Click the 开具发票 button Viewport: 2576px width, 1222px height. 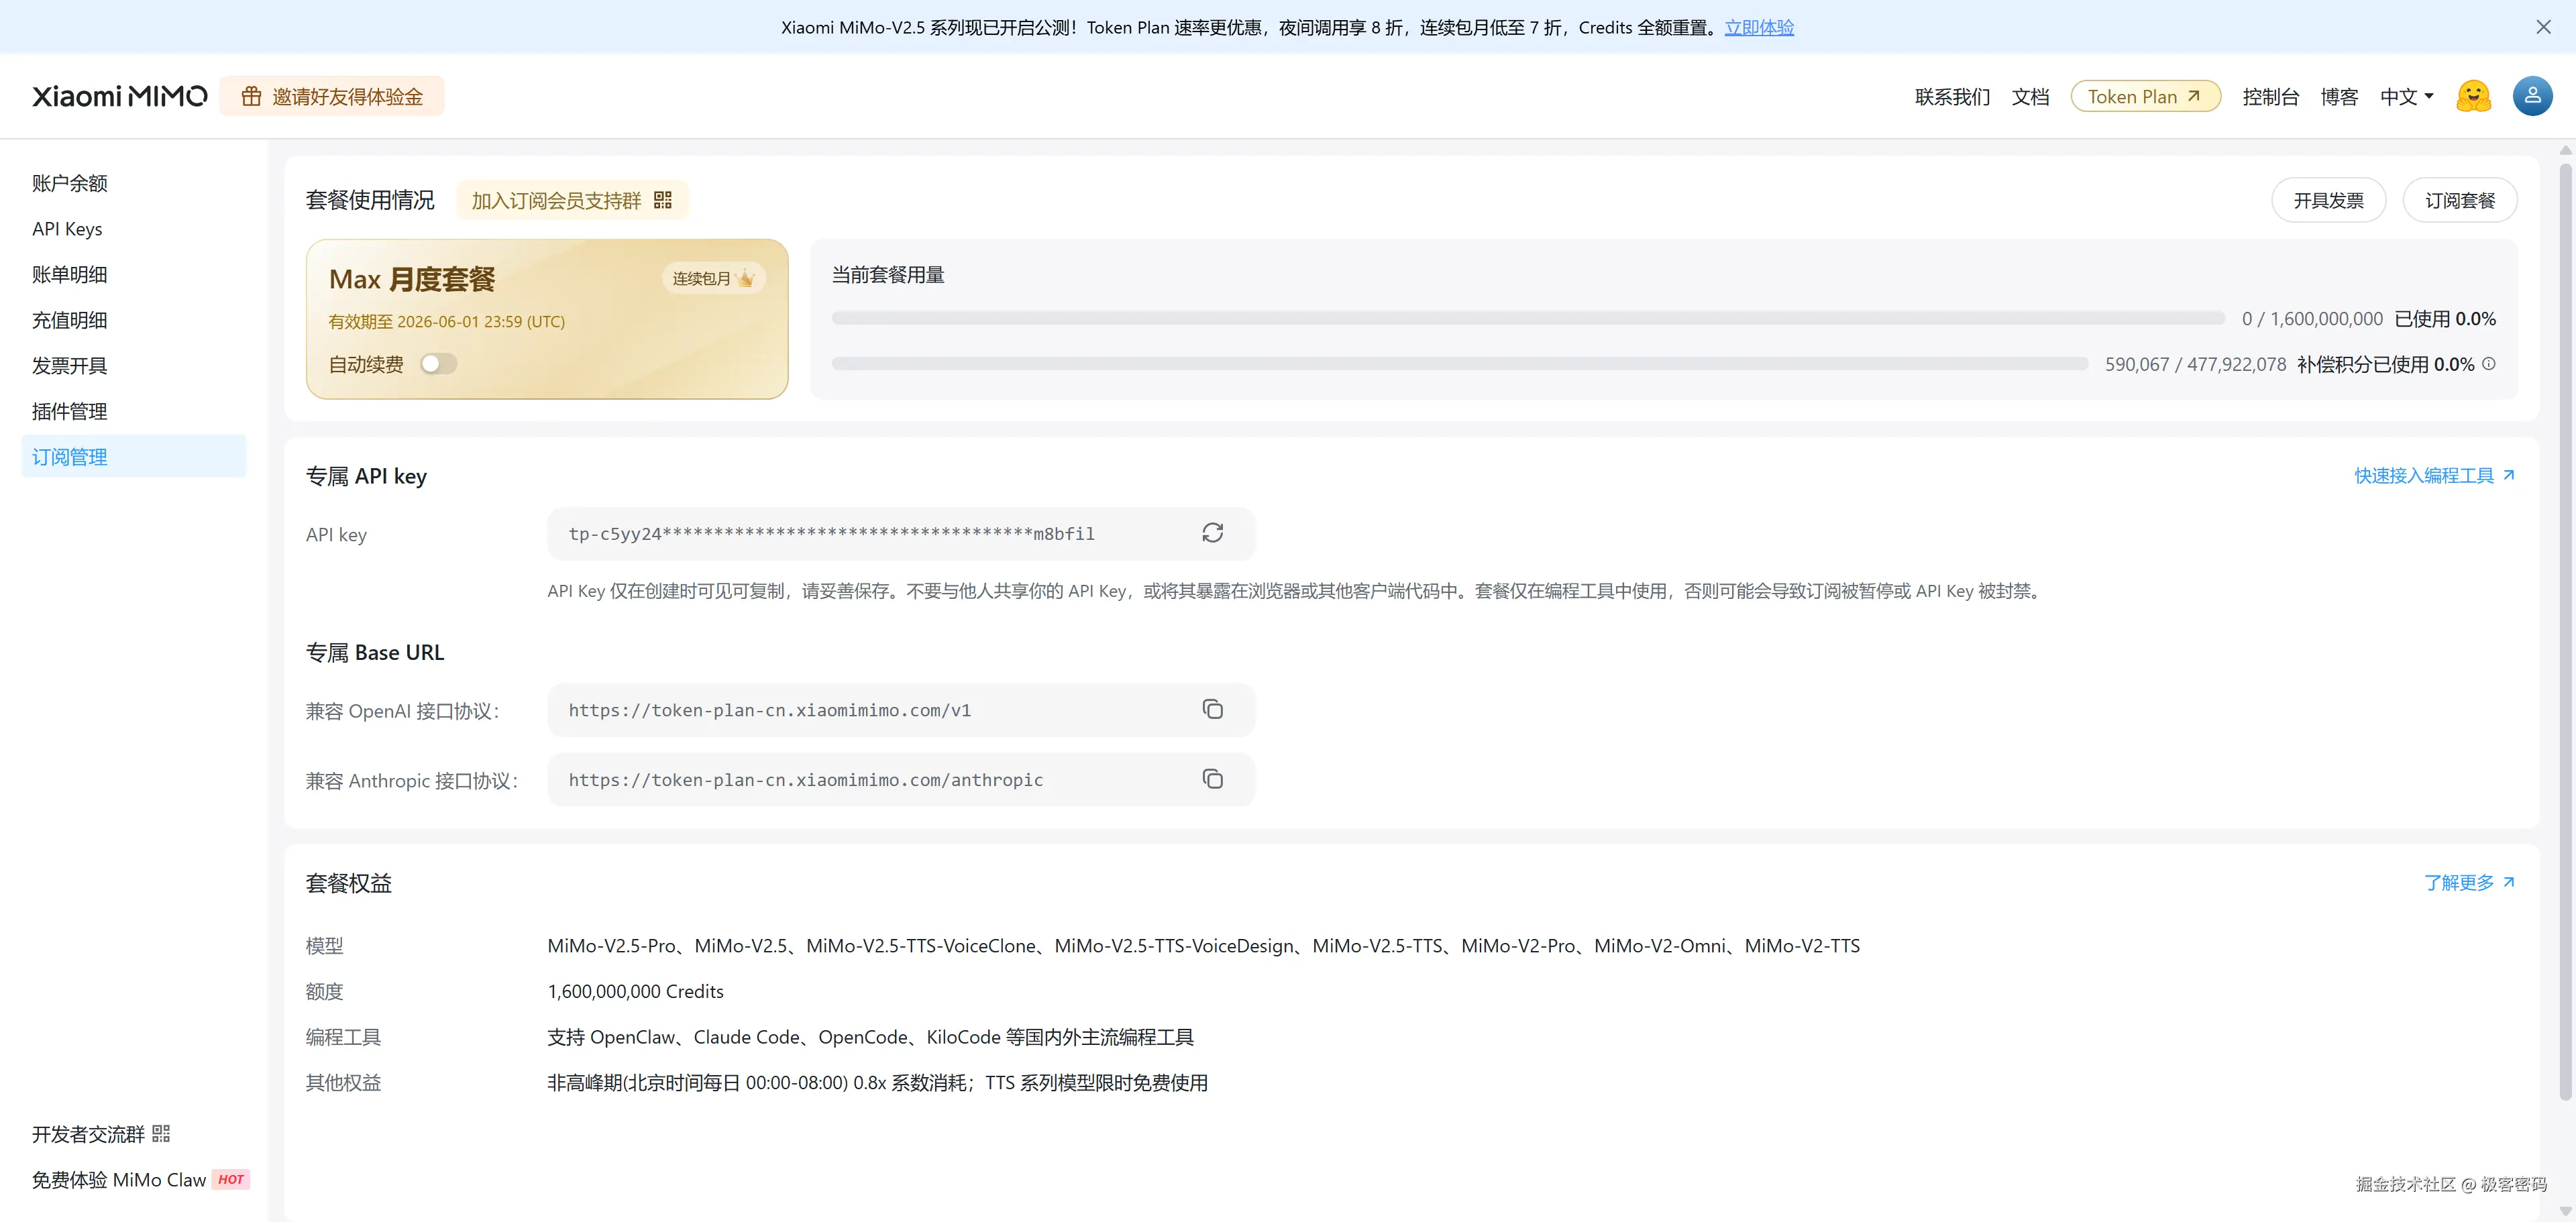click(x=2328, y=200)
